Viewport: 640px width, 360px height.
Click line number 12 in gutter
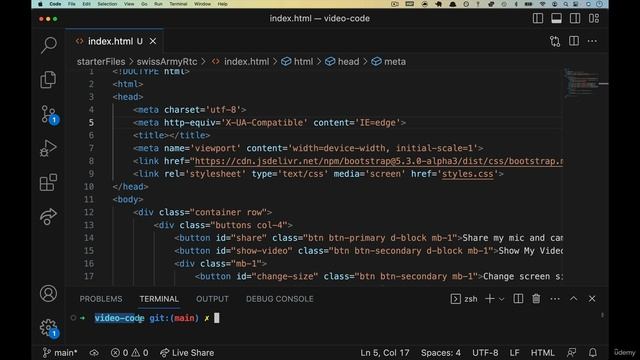click(89, 212)
